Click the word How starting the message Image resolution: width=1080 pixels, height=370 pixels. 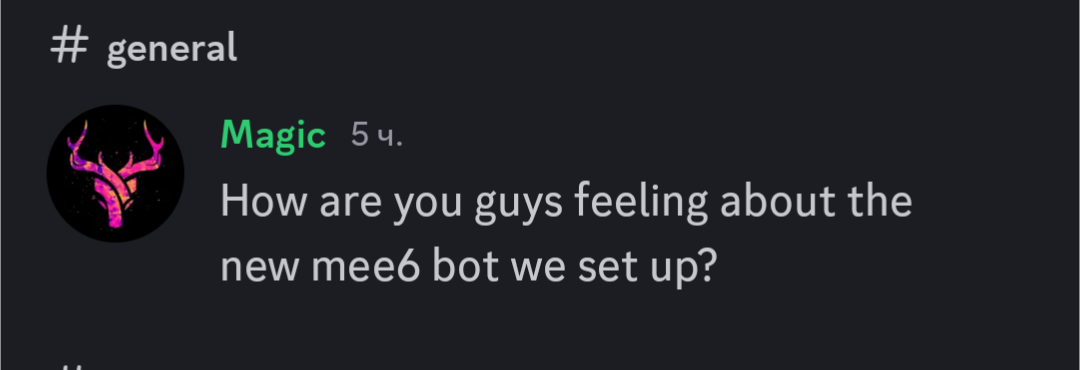click(x=263, y=202)
